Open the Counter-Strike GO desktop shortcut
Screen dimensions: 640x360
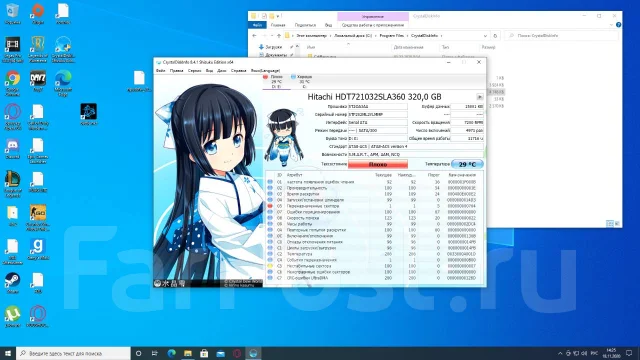pyautogui.click(x=38, y=218)
